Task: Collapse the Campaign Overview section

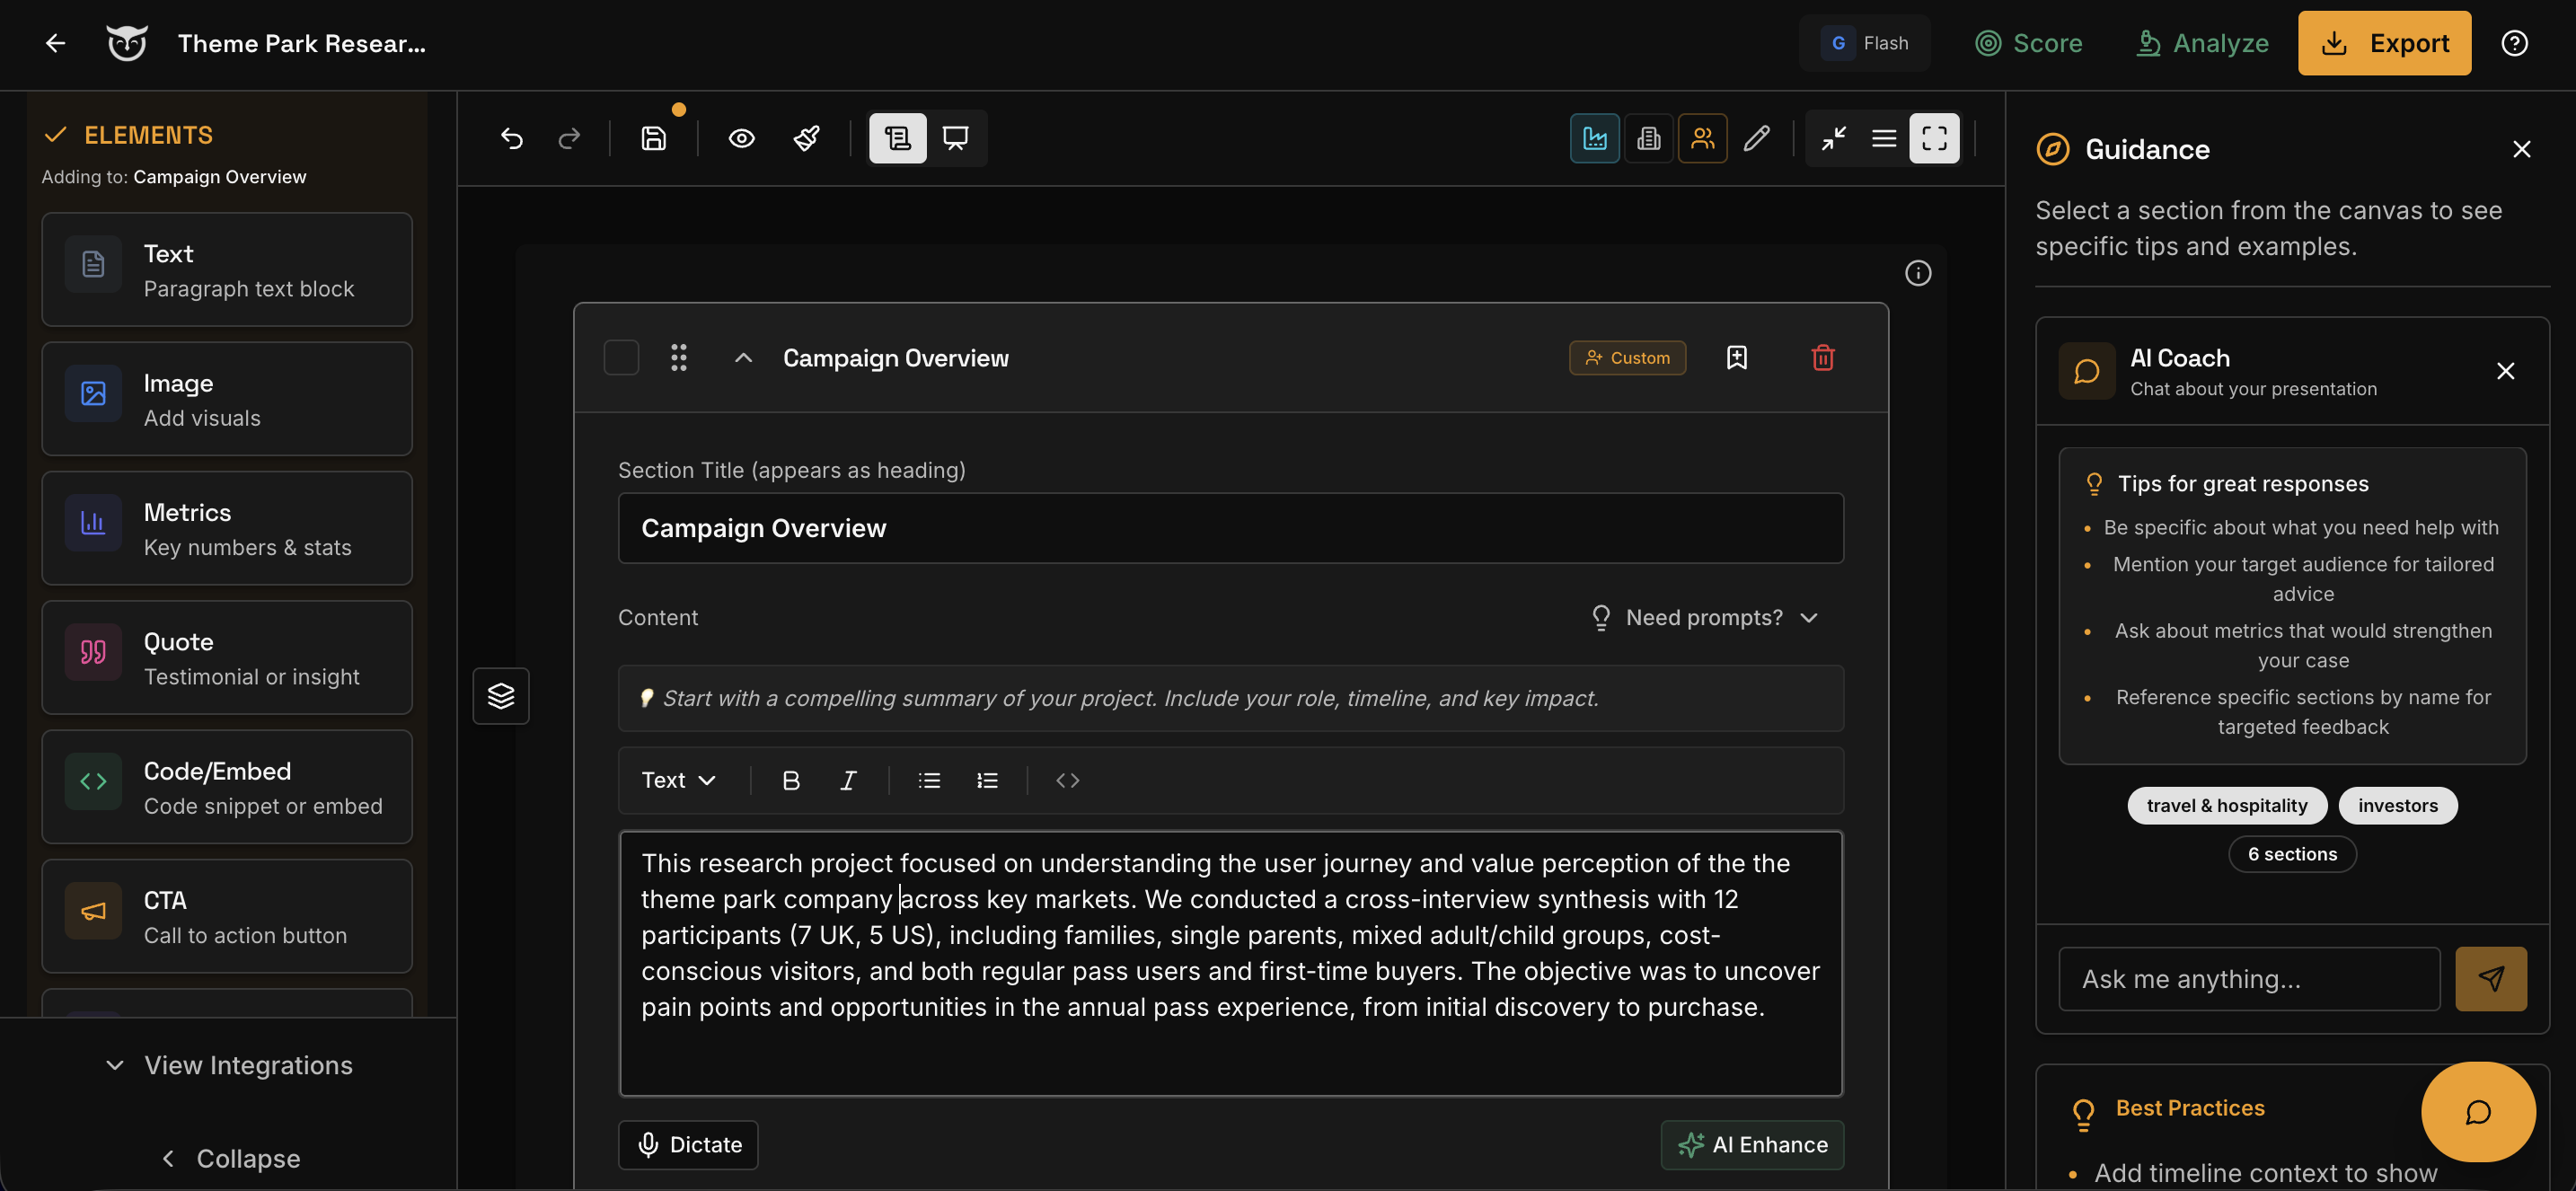Action: tap(742, 357)
